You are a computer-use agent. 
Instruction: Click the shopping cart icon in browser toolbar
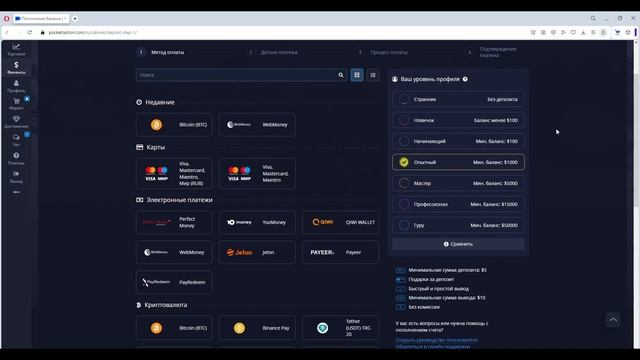click(617, 32)
